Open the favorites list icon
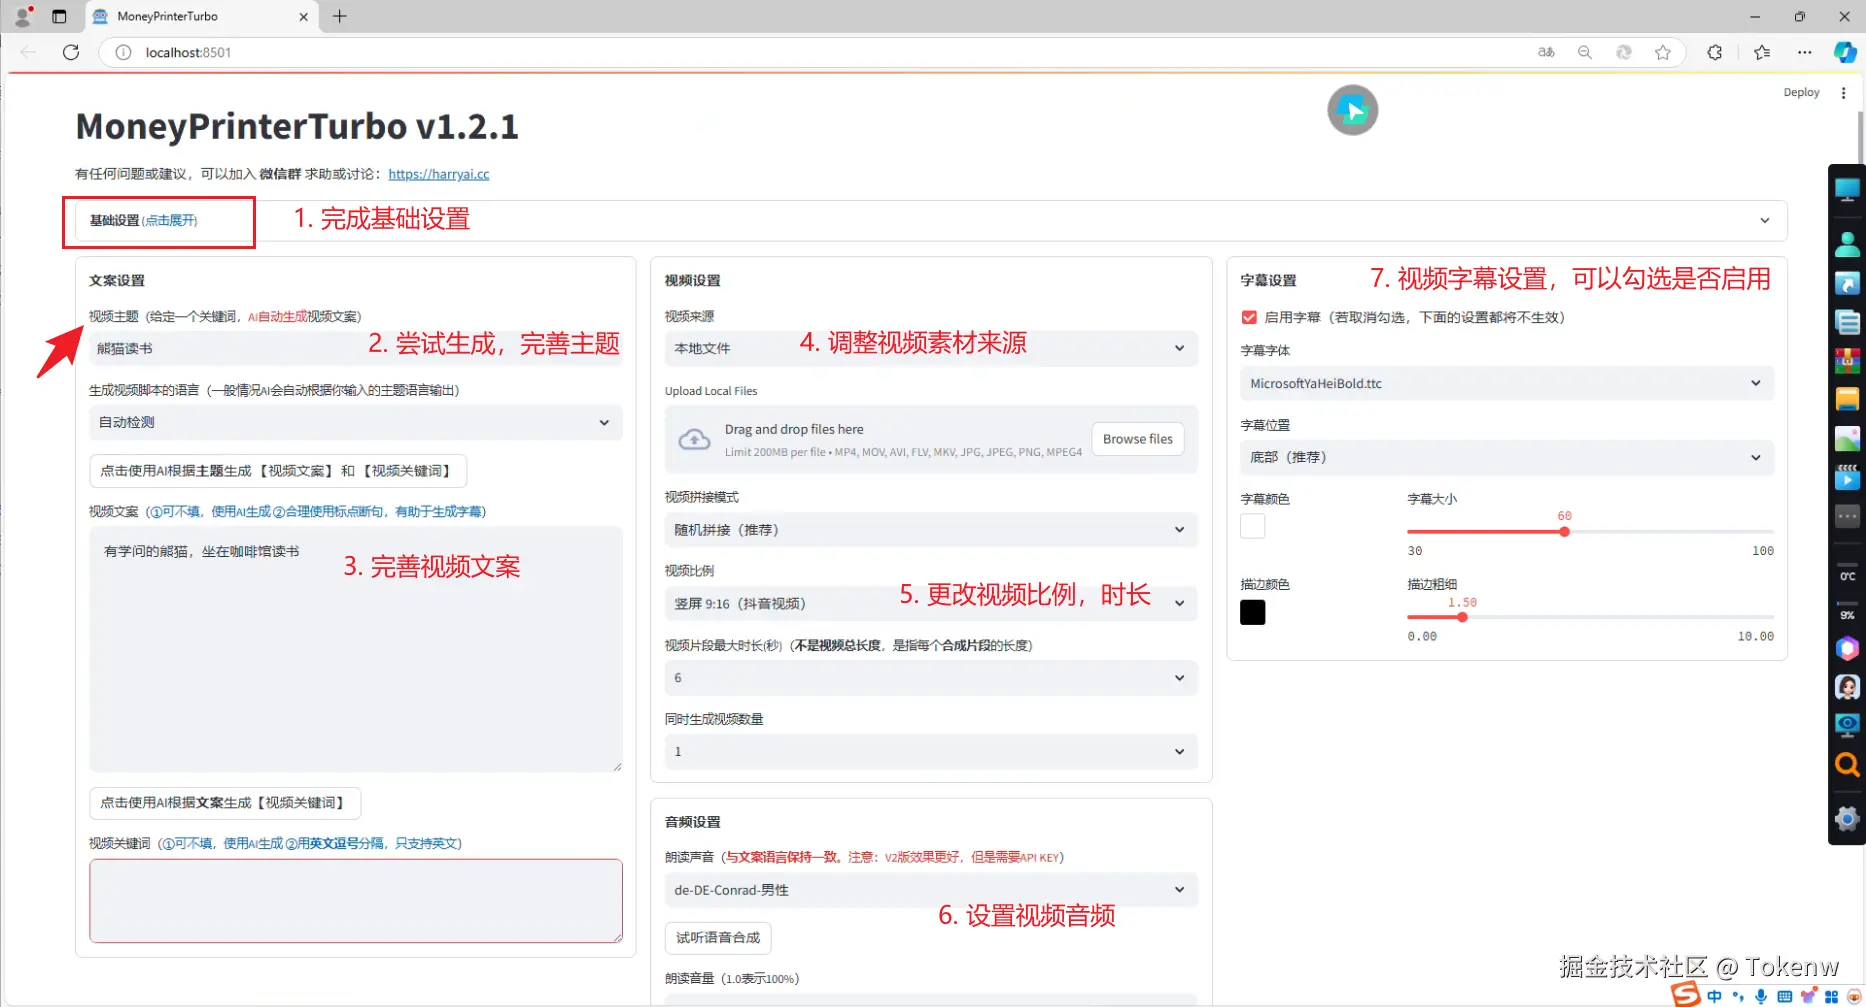The width and height of the screenshot is (1866, 1007). (x=1762, y=52)
